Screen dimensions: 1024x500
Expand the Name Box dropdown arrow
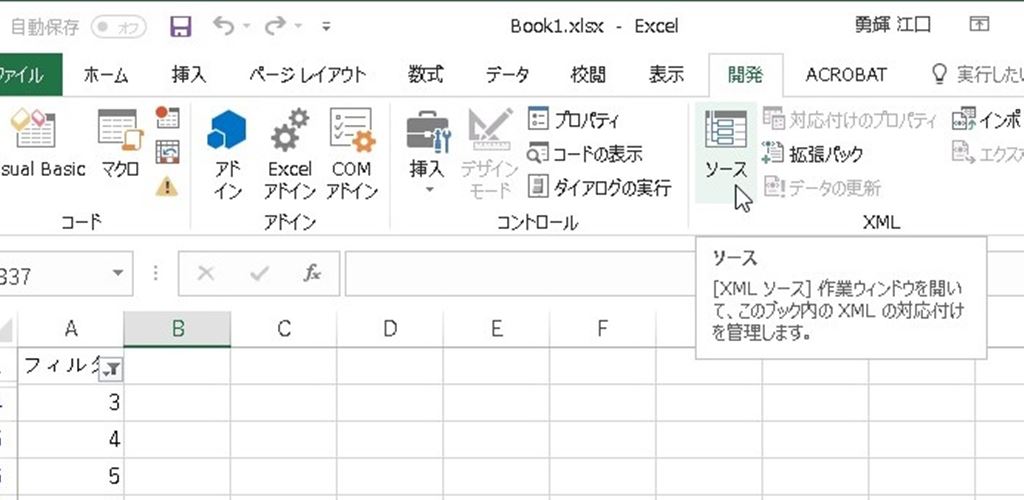(x=118, y=273)
